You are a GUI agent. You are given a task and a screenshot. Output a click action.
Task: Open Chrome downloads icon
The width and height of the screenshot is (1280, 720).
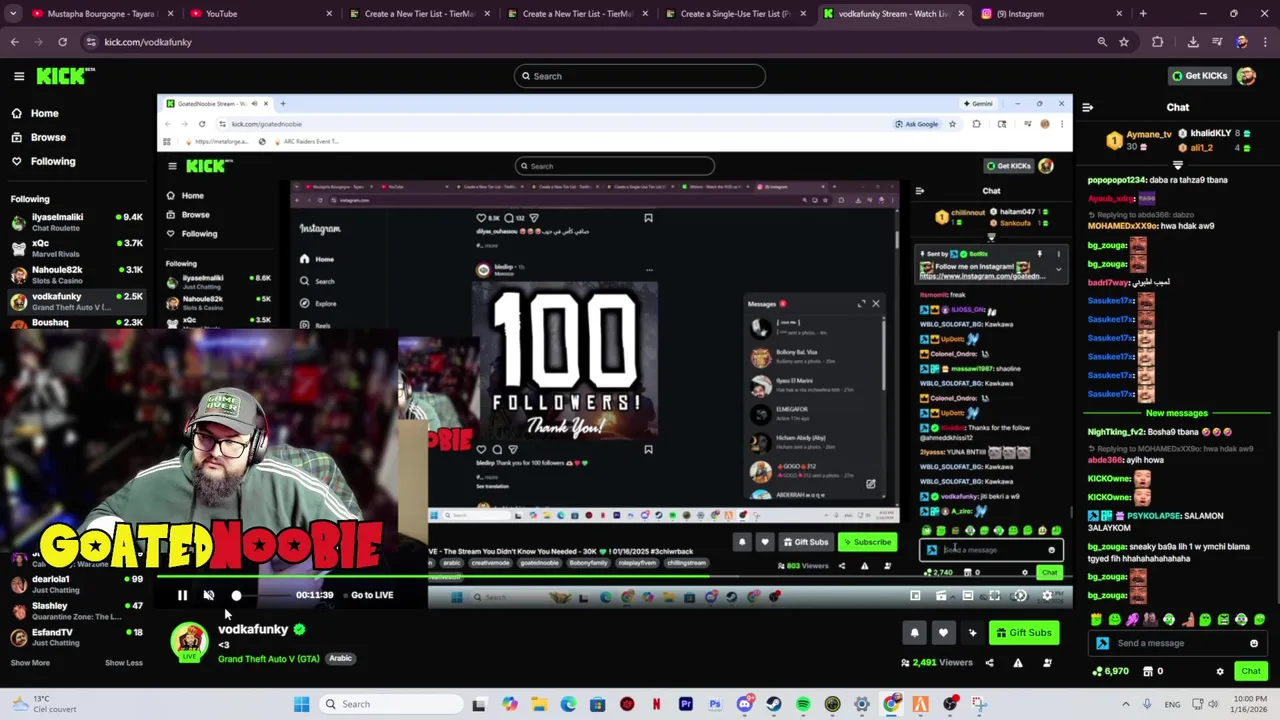coord(1193,42)
